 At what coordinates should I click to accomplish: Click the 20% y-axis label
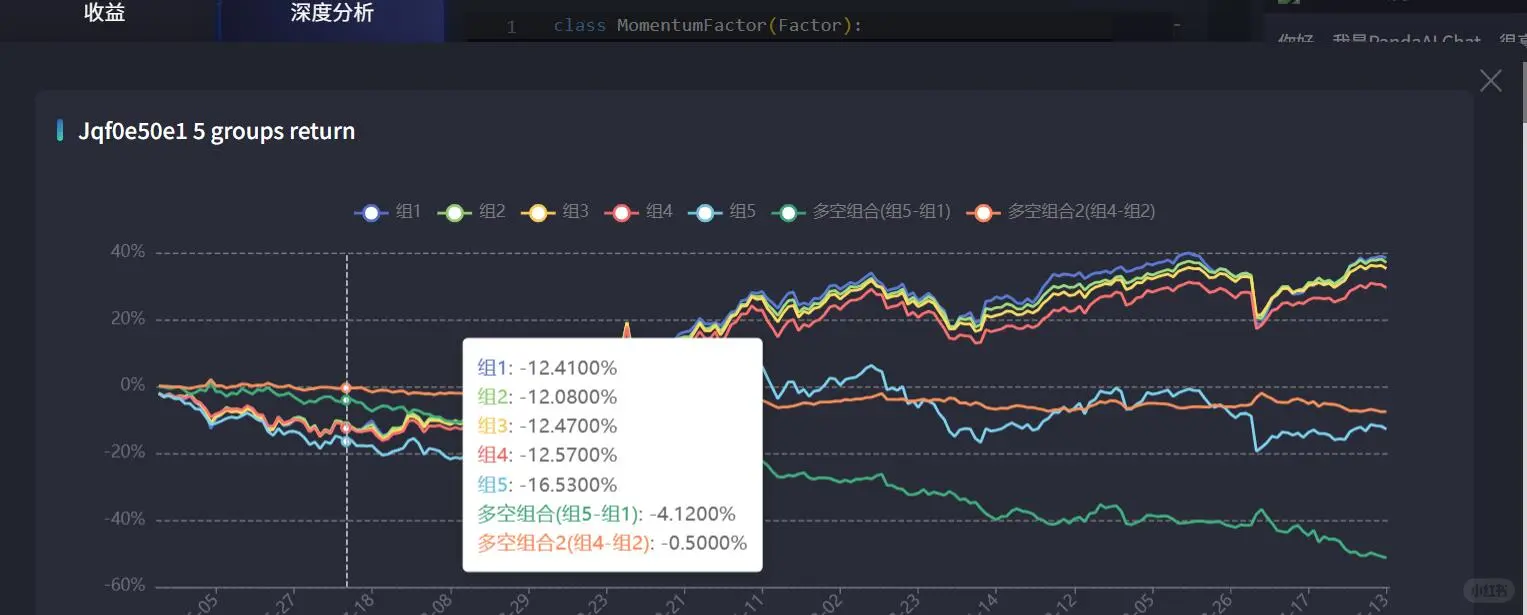[x=127, y=319]
